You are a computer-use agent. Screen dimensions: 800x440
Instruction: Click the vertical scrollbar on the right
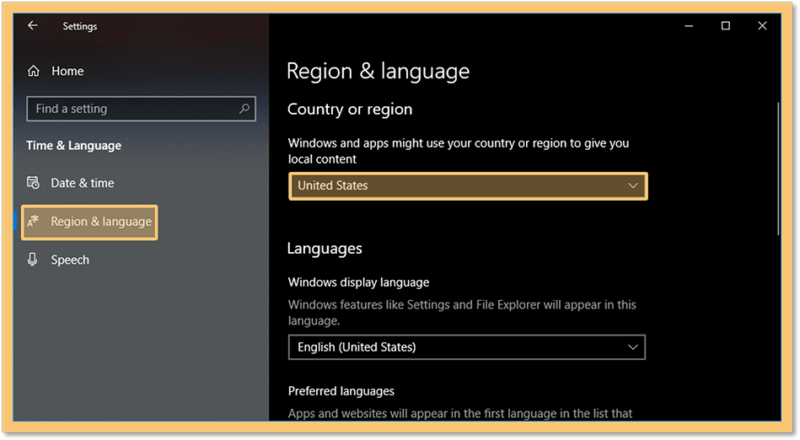[778, 168]
